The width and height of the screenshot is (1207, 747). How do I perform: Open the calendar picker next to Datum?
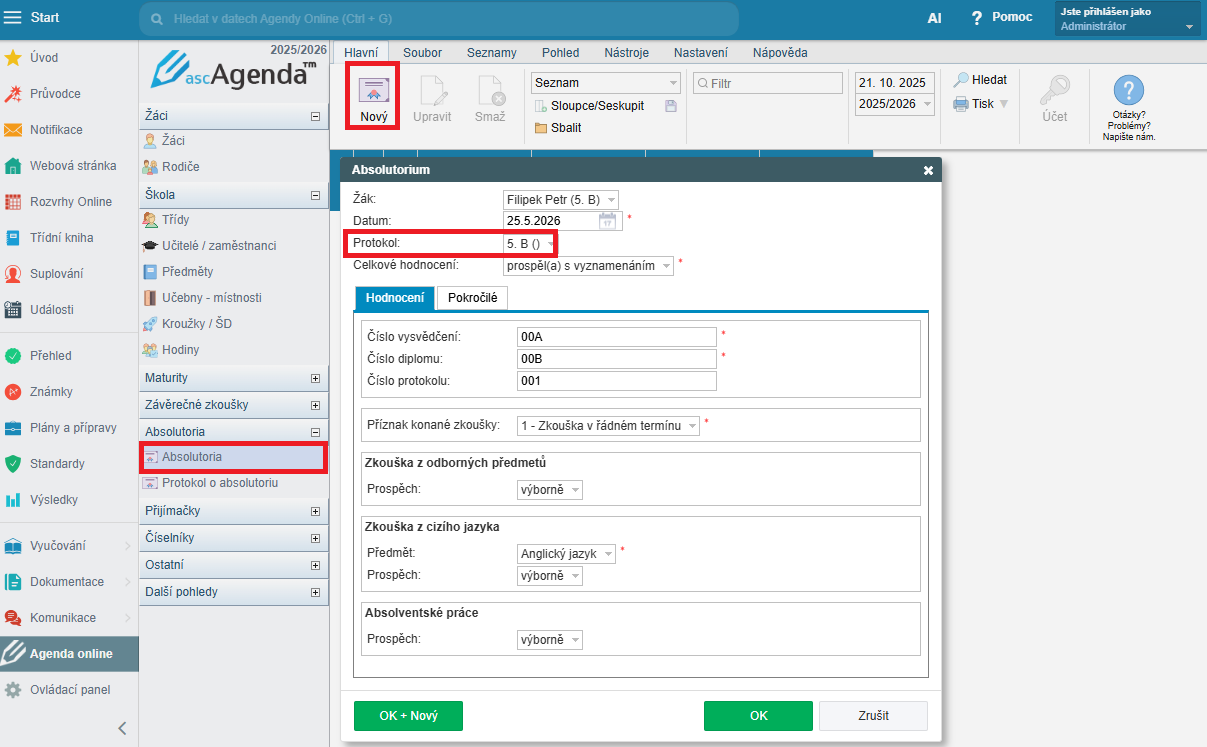point(607,221)
